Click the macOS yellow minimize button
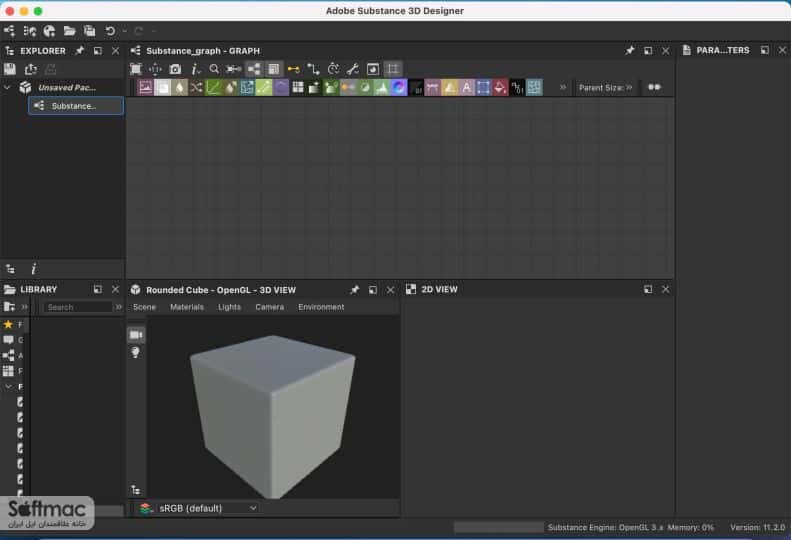Image resolution: width=791 pixels, height=540 pixels. (x=24, y=11)
